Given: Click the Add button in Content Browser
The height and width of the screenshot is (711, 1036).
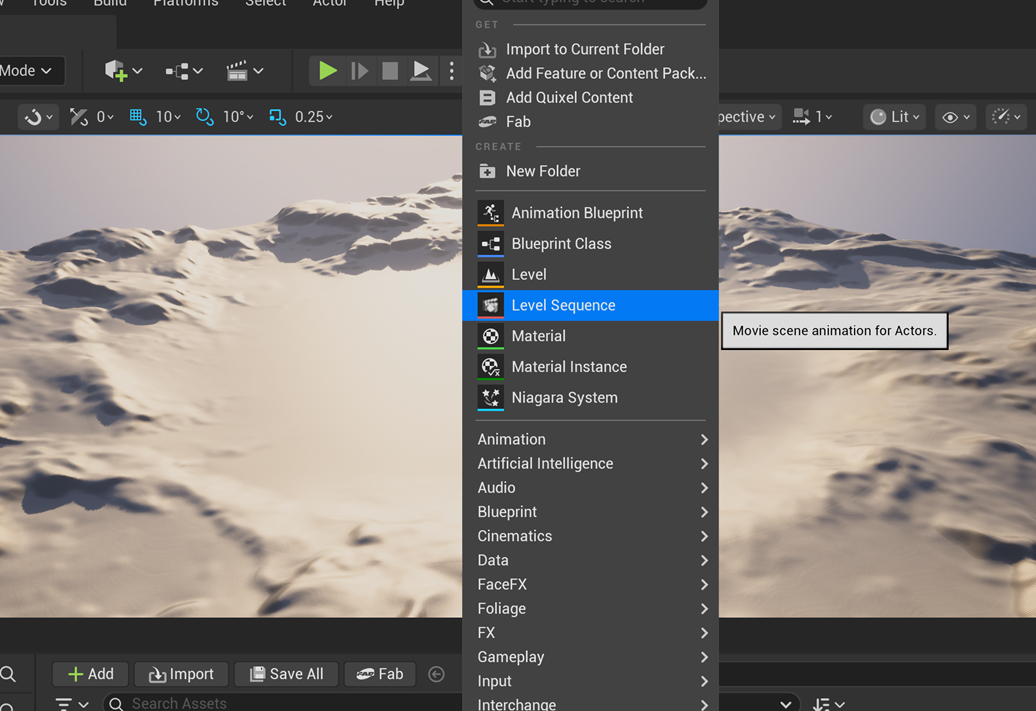Looking at the screenshot, I should click(91, 674).
